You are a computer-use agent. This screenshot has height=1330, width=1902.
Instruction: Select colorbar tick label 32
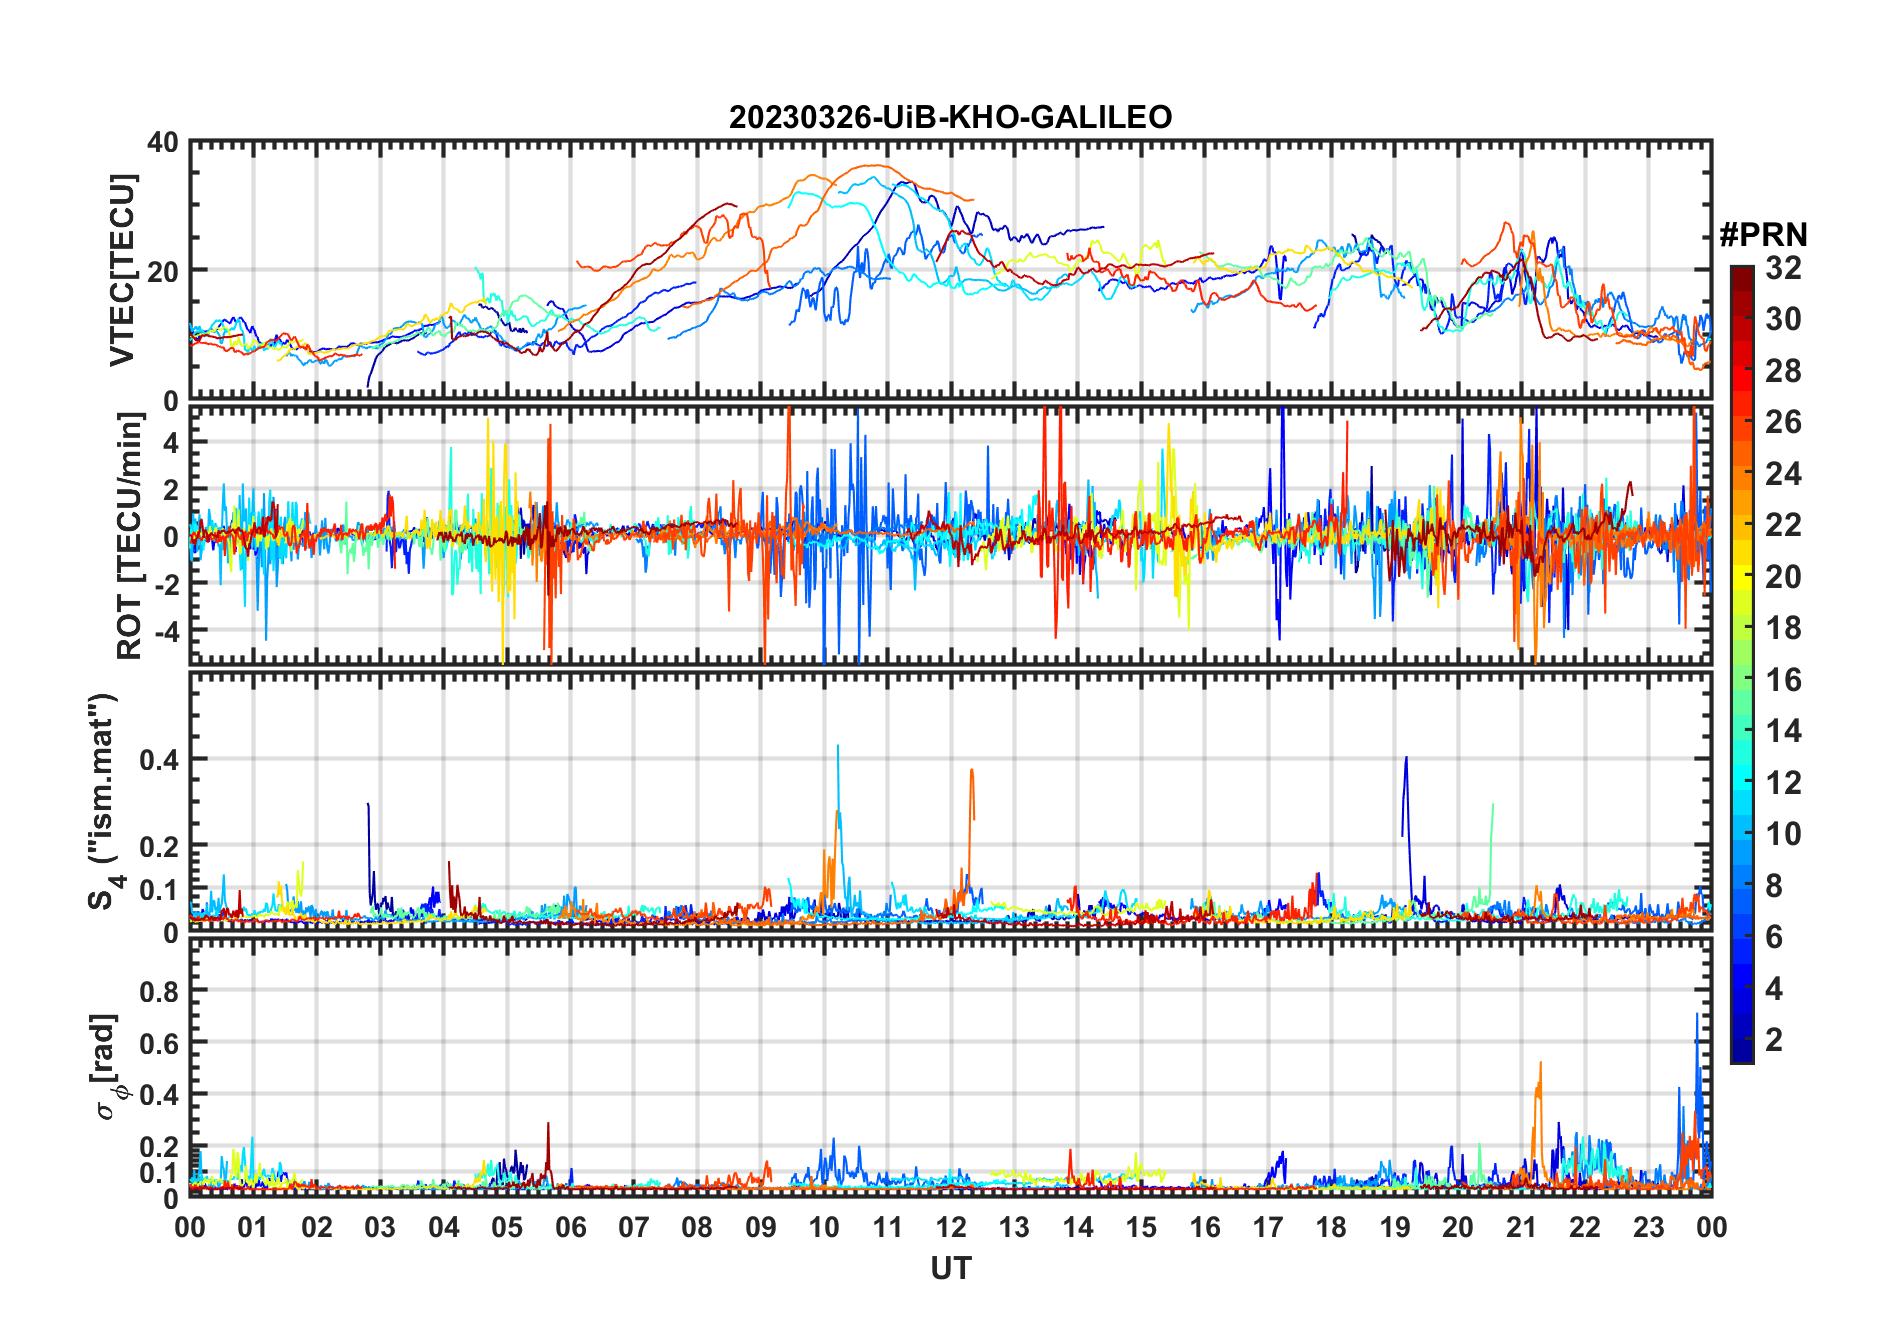[x=1783, y=267]
